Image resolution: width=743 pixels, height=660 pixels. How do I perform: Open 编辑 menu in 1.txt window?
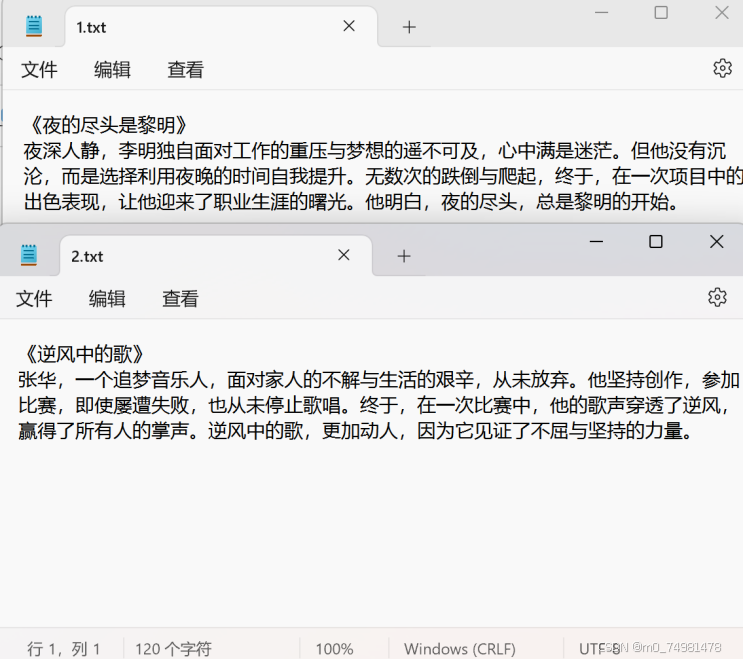(112, 70)
